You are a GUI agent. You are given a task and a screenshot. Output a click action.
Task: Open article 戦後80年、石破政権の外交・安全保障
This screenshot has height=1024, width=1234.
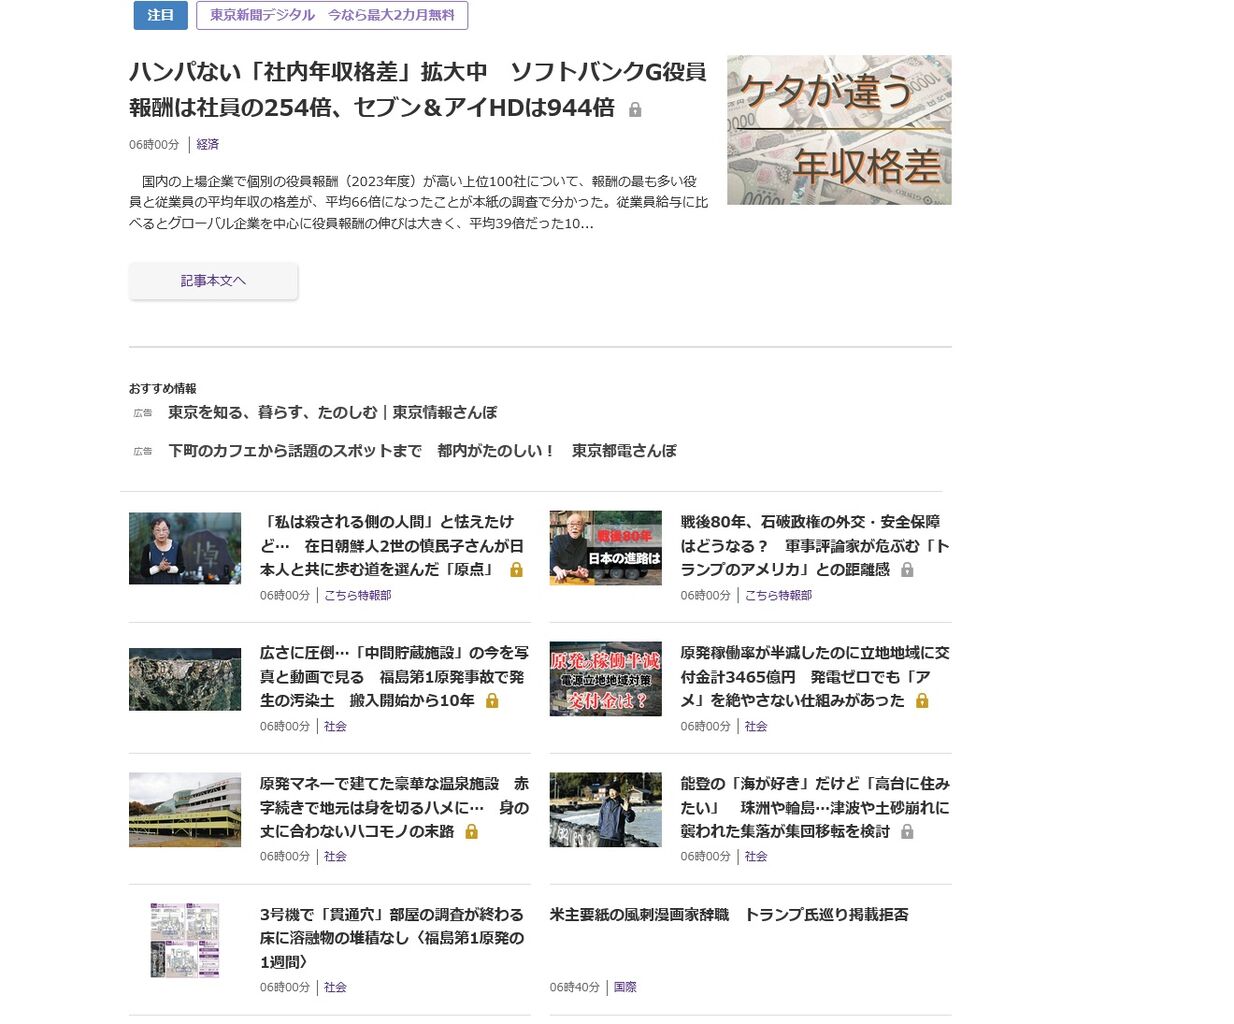click(x=814, y=546)
